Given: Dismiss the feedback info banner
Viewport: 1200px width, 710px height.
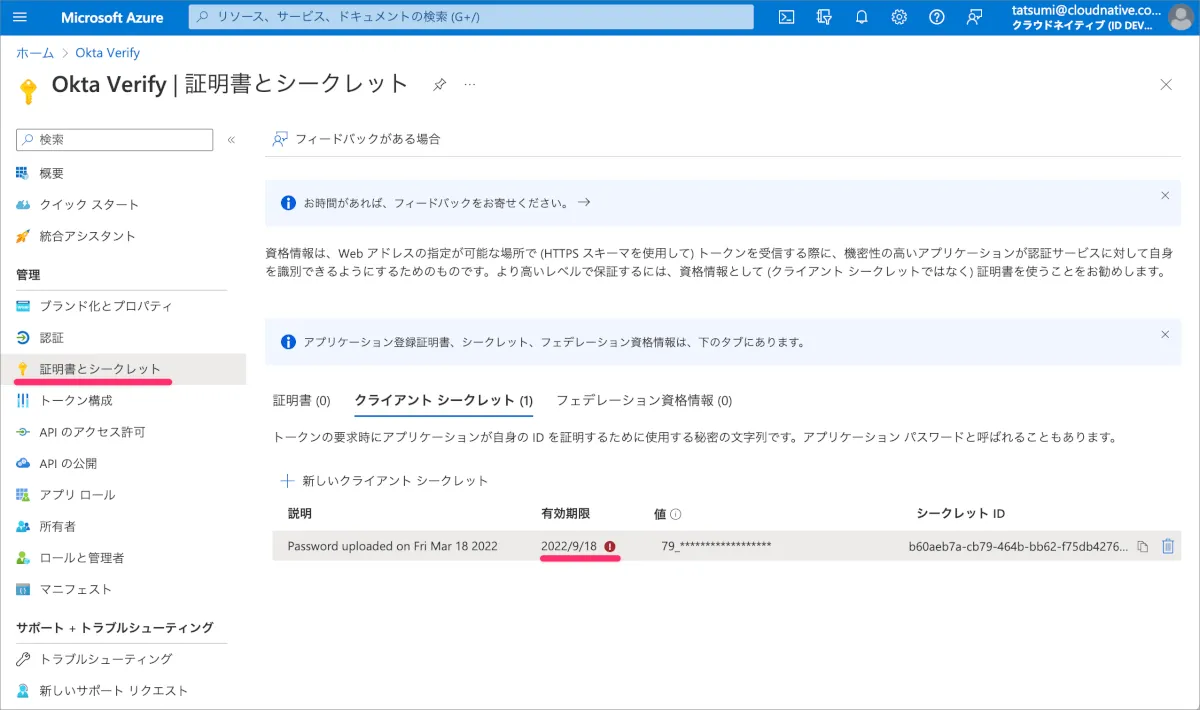Looking at the screenshot, I should point(1164,196).
